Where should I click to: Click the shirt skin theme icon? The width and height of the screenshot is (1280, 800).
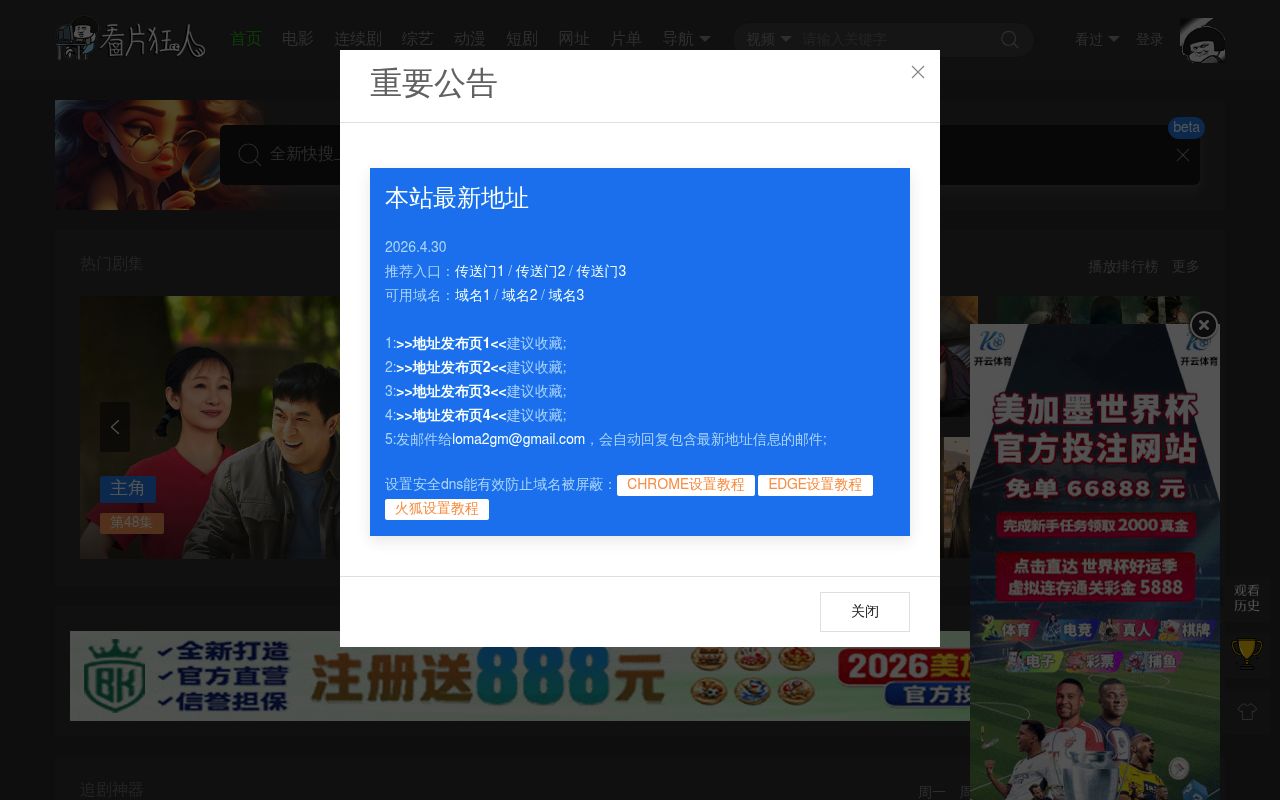tap(1247, 712)
